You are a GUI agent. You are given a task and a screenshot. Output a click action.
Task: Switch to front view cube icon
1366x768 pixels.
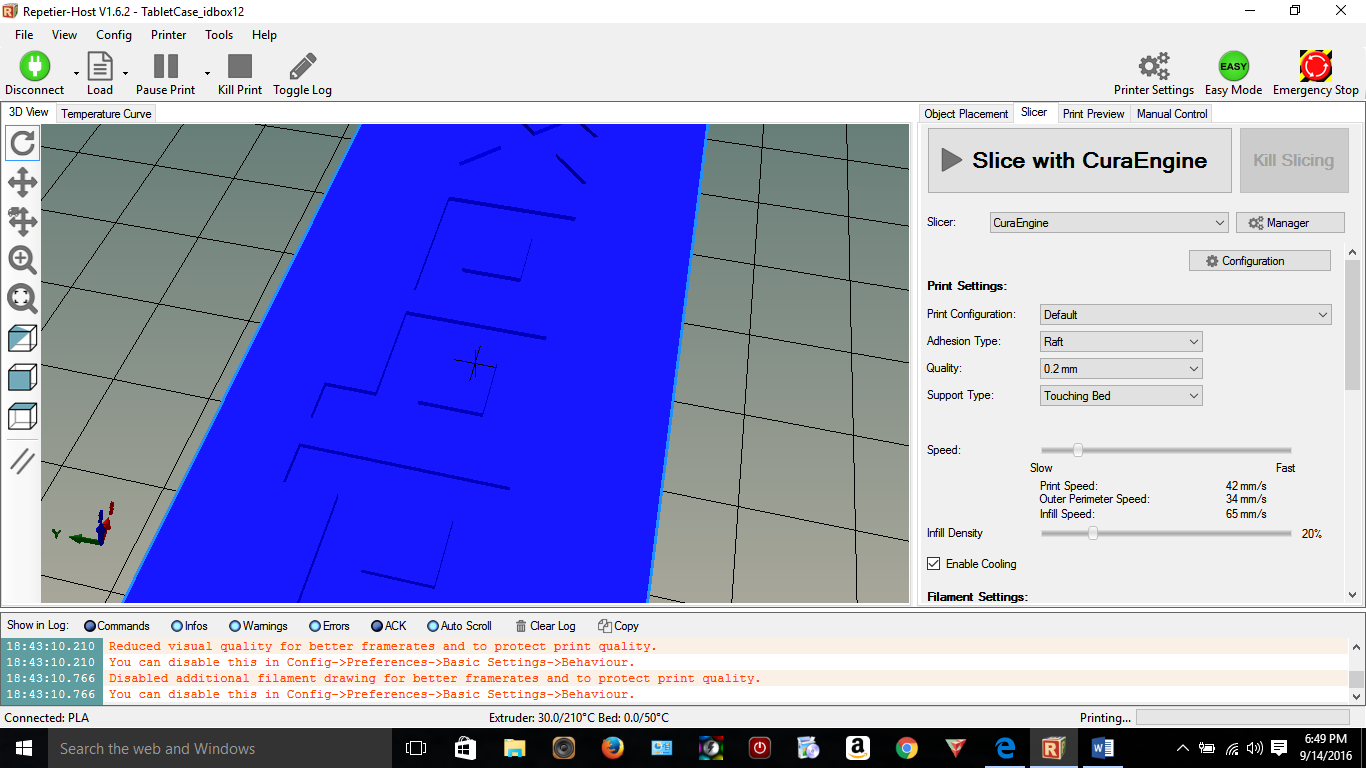pyautogui.click(x=22, y=377)
